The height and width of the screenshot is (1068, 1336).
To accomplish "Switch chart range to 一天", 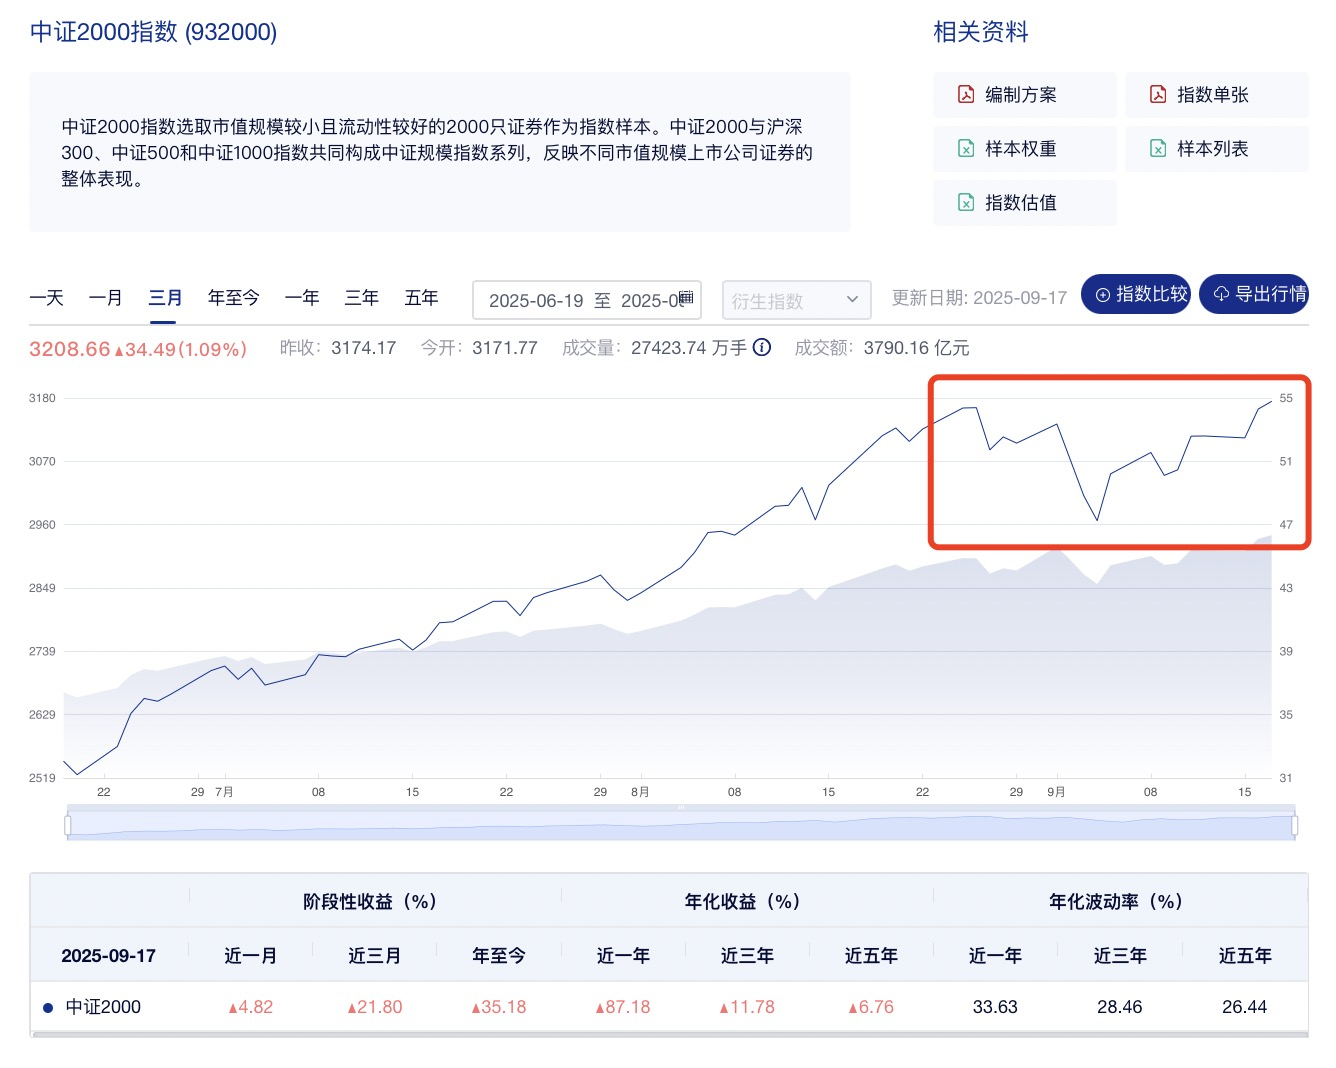I will pos(47,298).
